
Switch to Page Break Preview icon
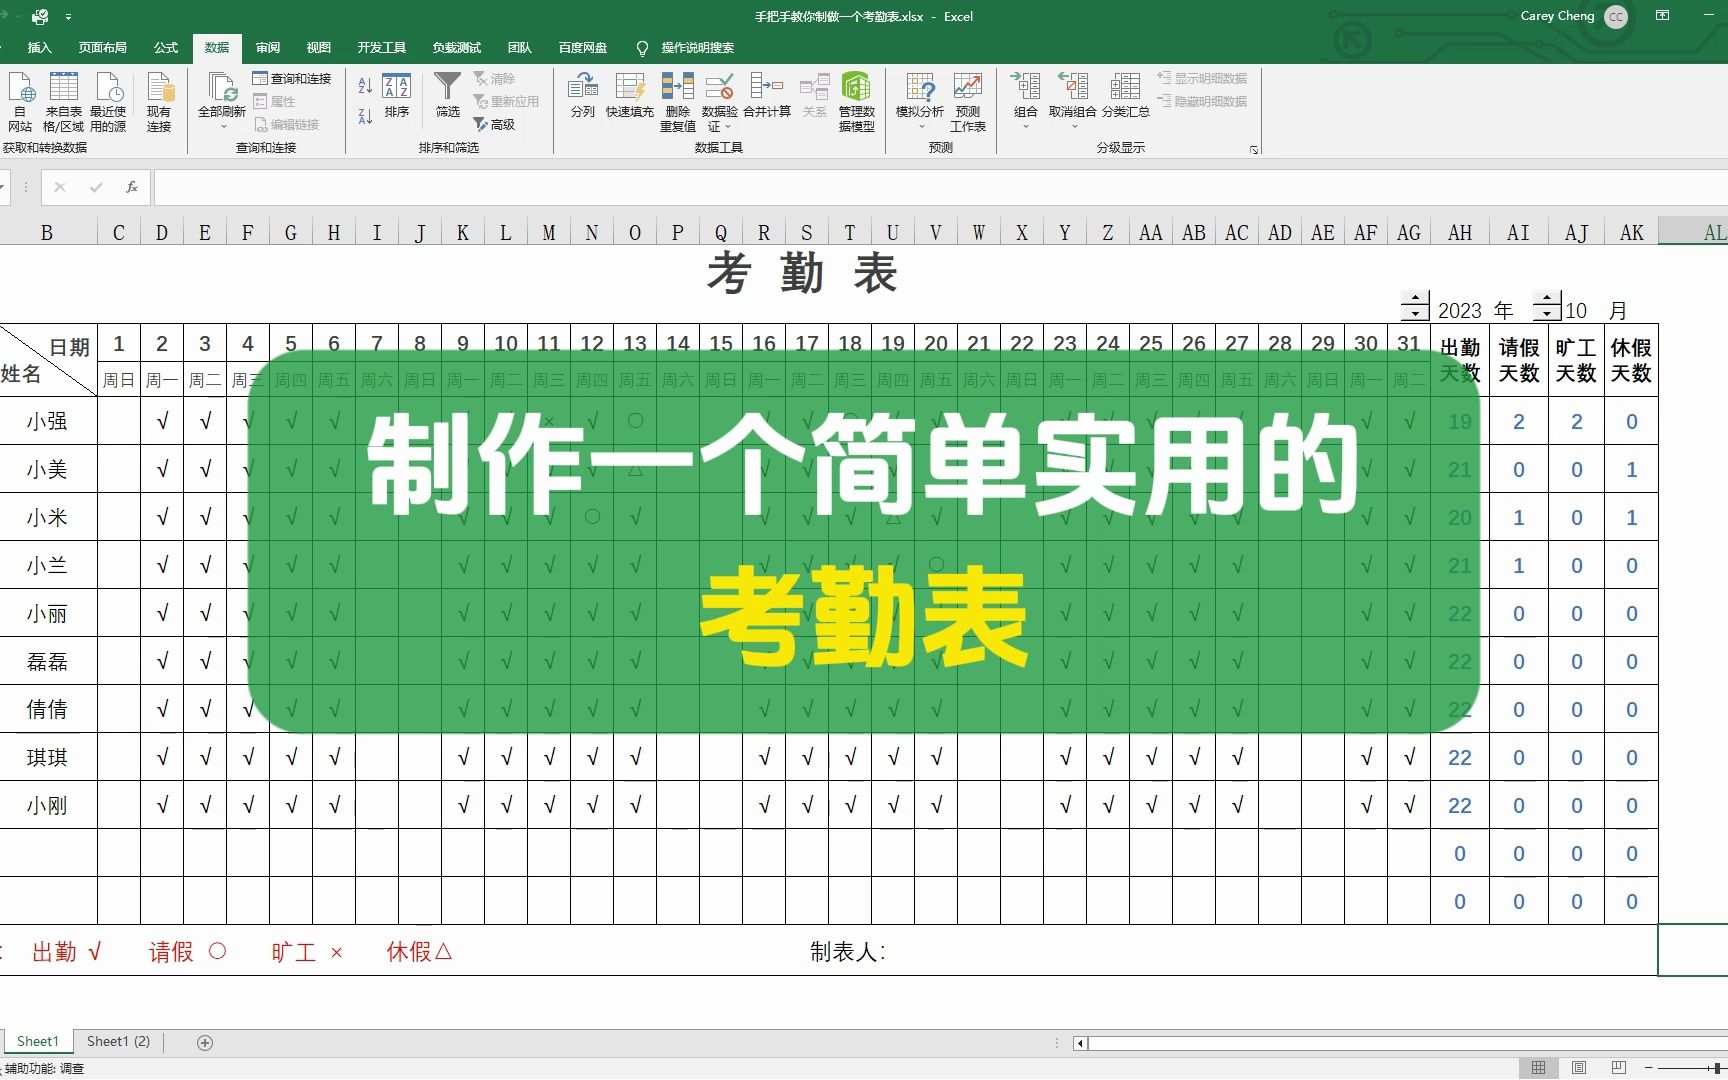[x=1619, y=1068]
